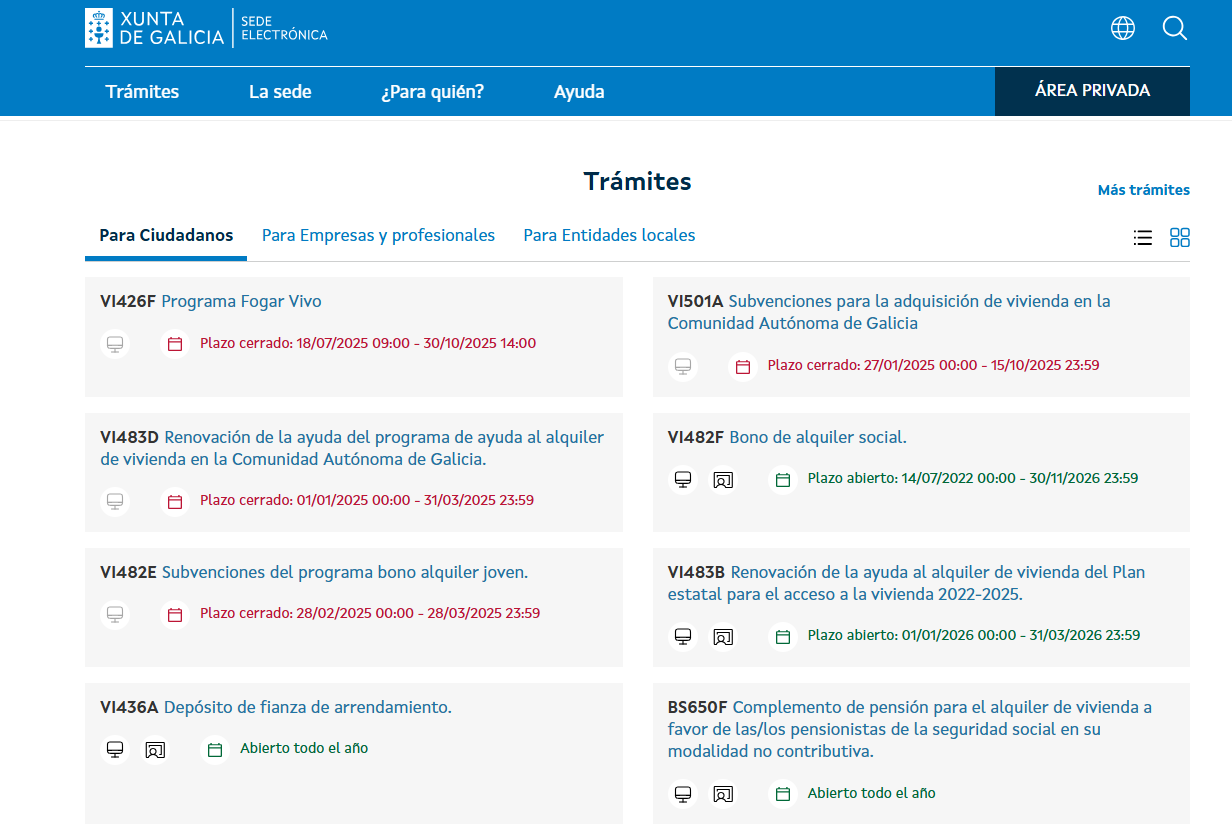Click the globe language icon in the header
This screenshot has width=1232, height=840.
click(x=1122, y=28)
